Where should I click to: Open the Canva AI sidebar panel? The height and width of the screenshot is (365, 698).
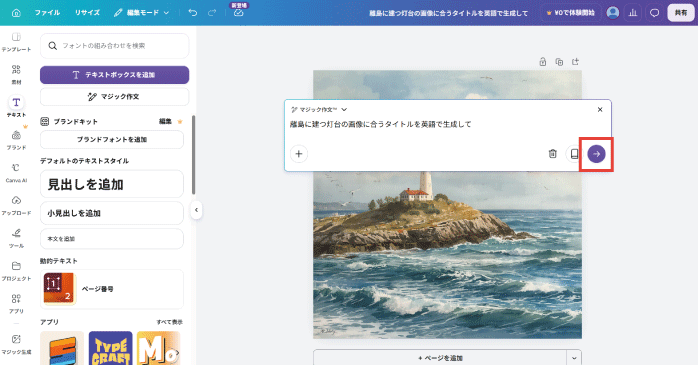pyautogui.click(x=16, y=172)
